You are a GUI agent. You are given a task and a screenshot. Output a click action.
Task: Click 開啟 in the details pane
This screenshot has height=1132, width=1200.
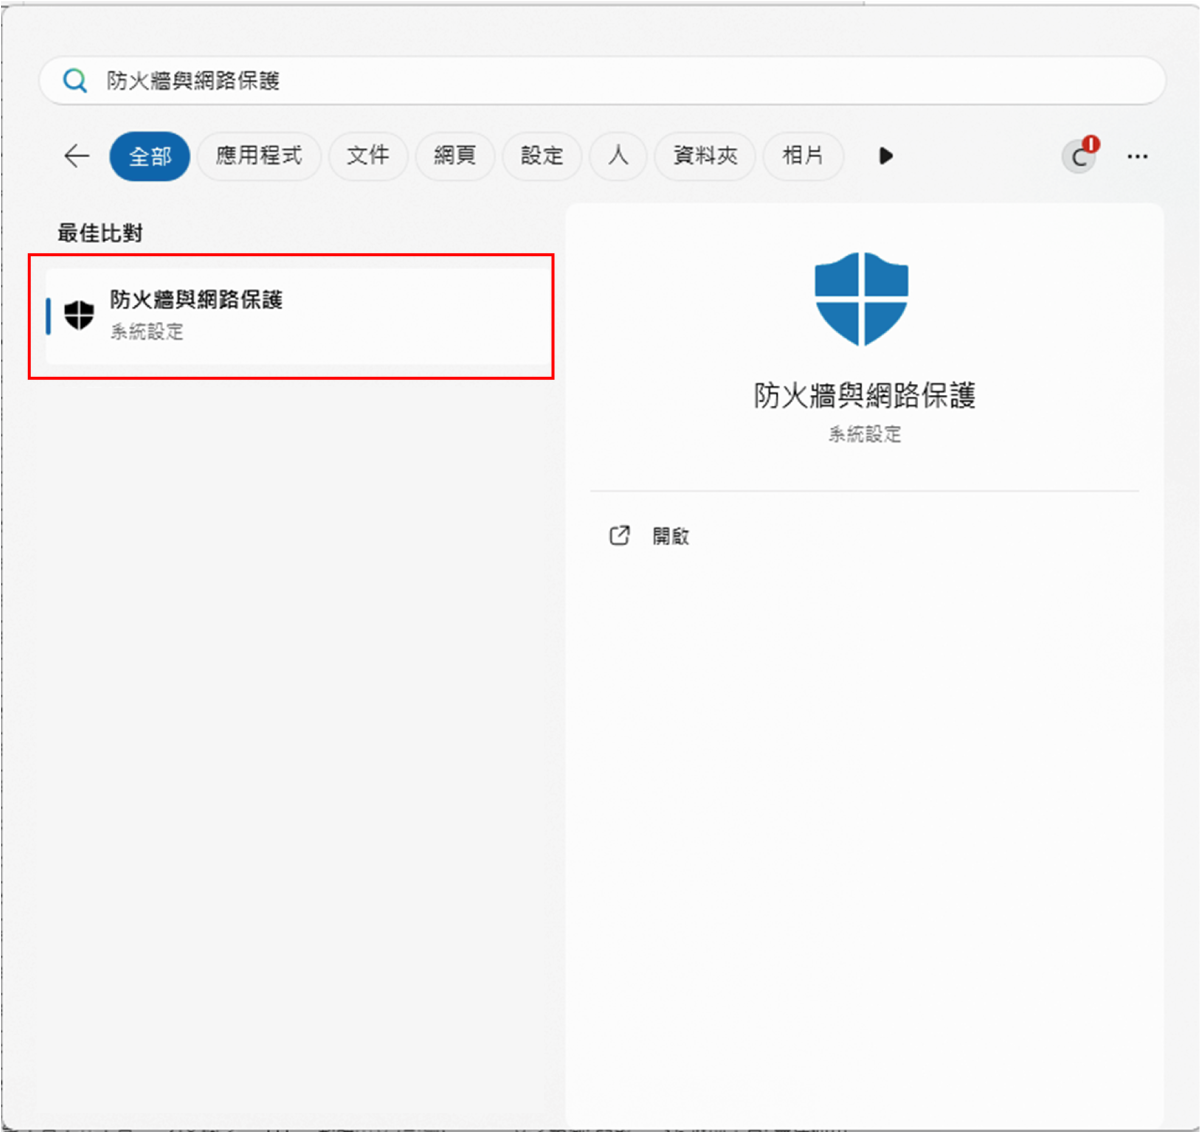(671, 536)
